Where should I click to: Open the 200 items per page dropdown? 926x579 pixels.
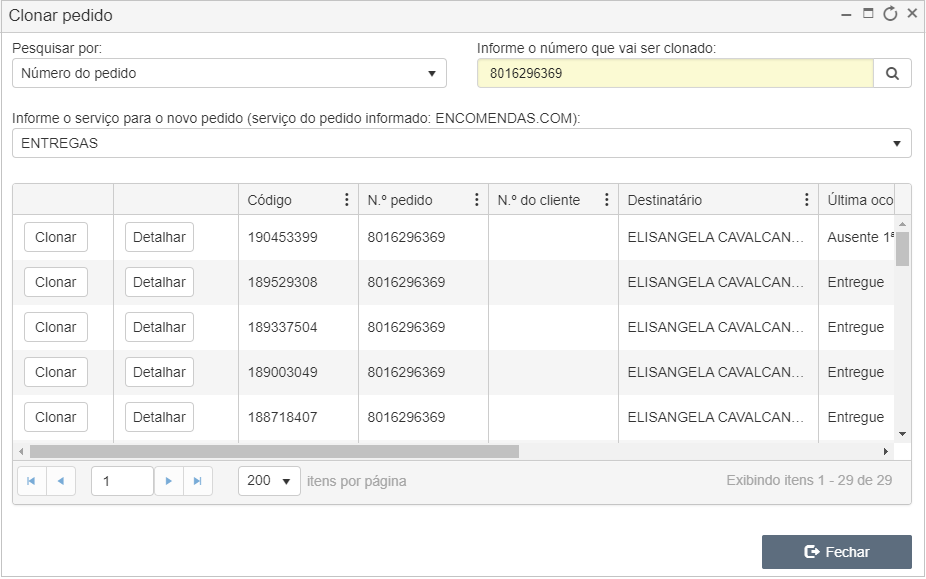click(x=269, y=481)
